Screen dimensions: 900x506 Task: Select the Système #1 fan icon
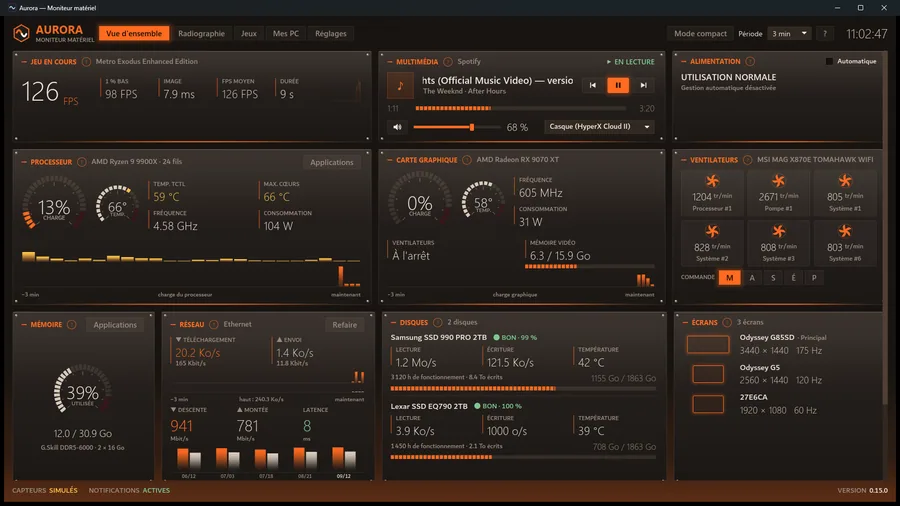pyautogui.click(x=845, y=181)
